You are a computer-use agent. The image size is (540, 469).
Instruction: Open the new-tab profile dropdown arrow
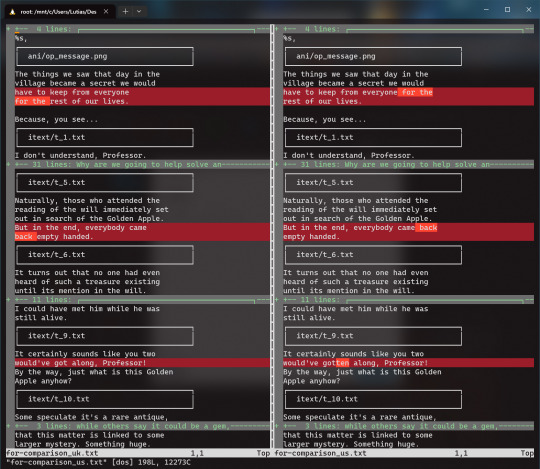(x=139, y=12)
